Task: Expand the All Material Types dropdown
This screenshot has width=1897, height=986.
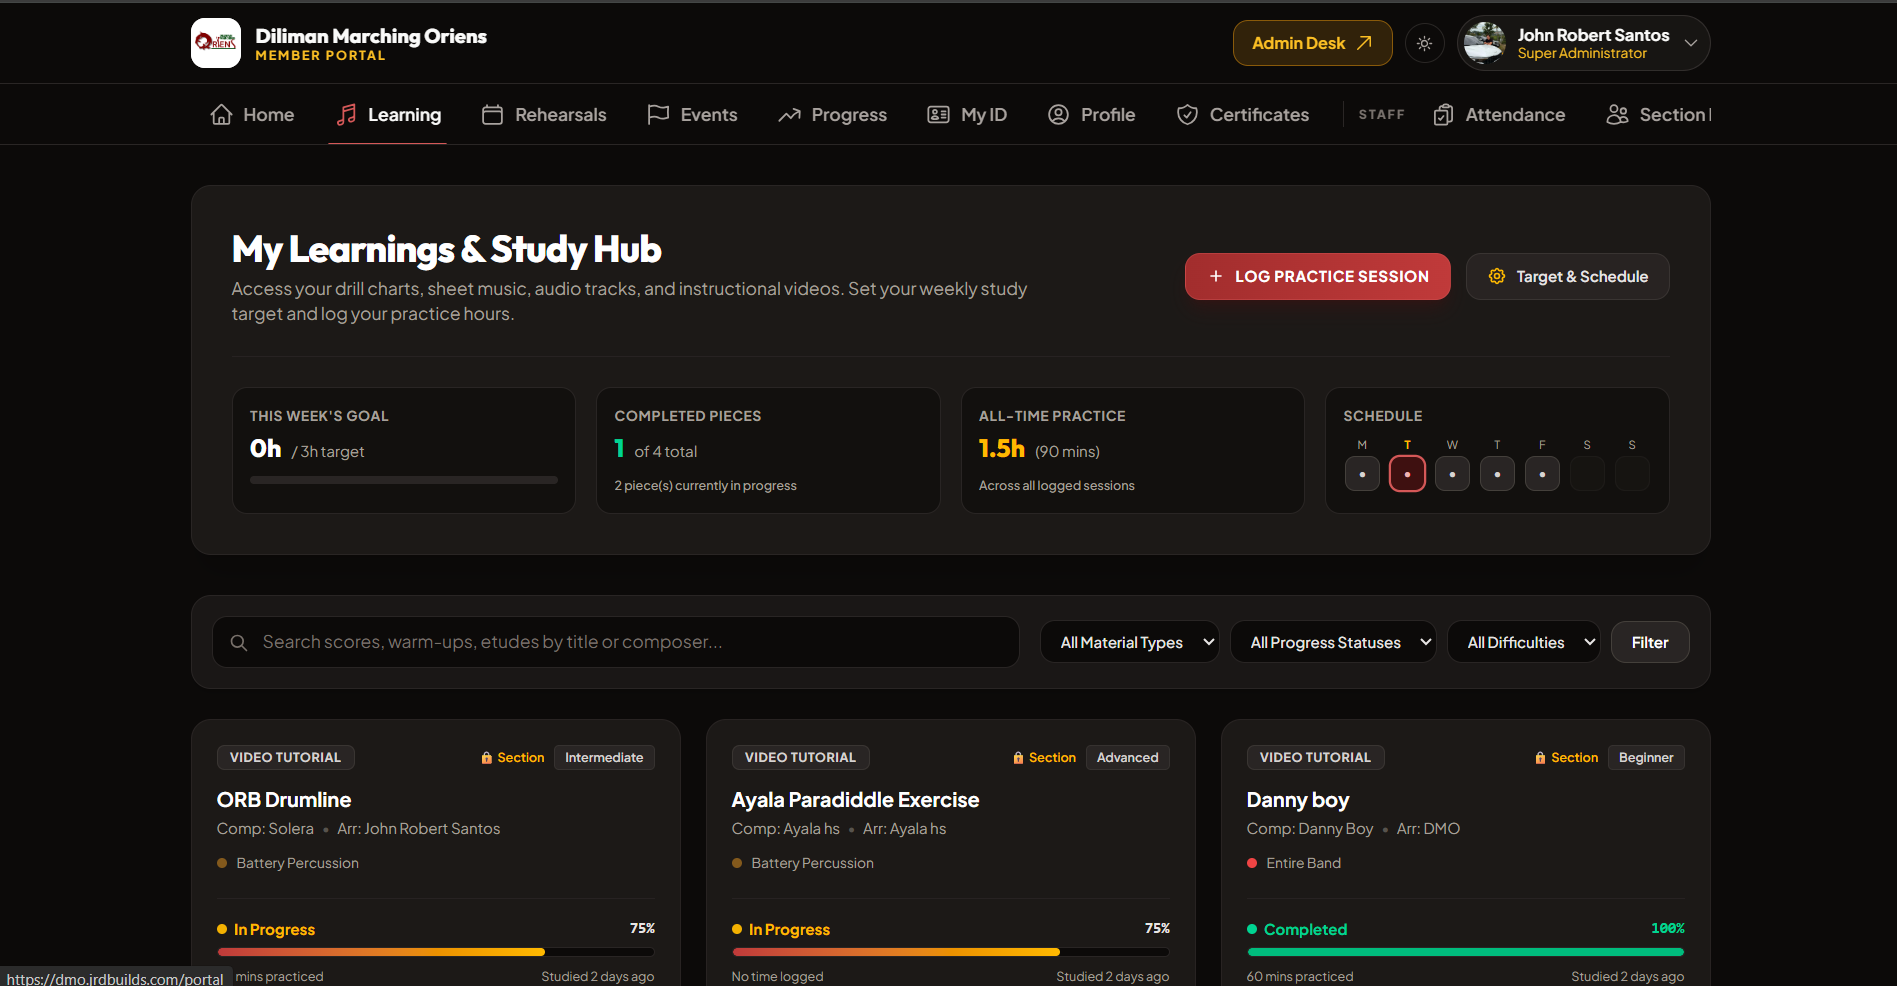Action: [x=1129, y=642]
